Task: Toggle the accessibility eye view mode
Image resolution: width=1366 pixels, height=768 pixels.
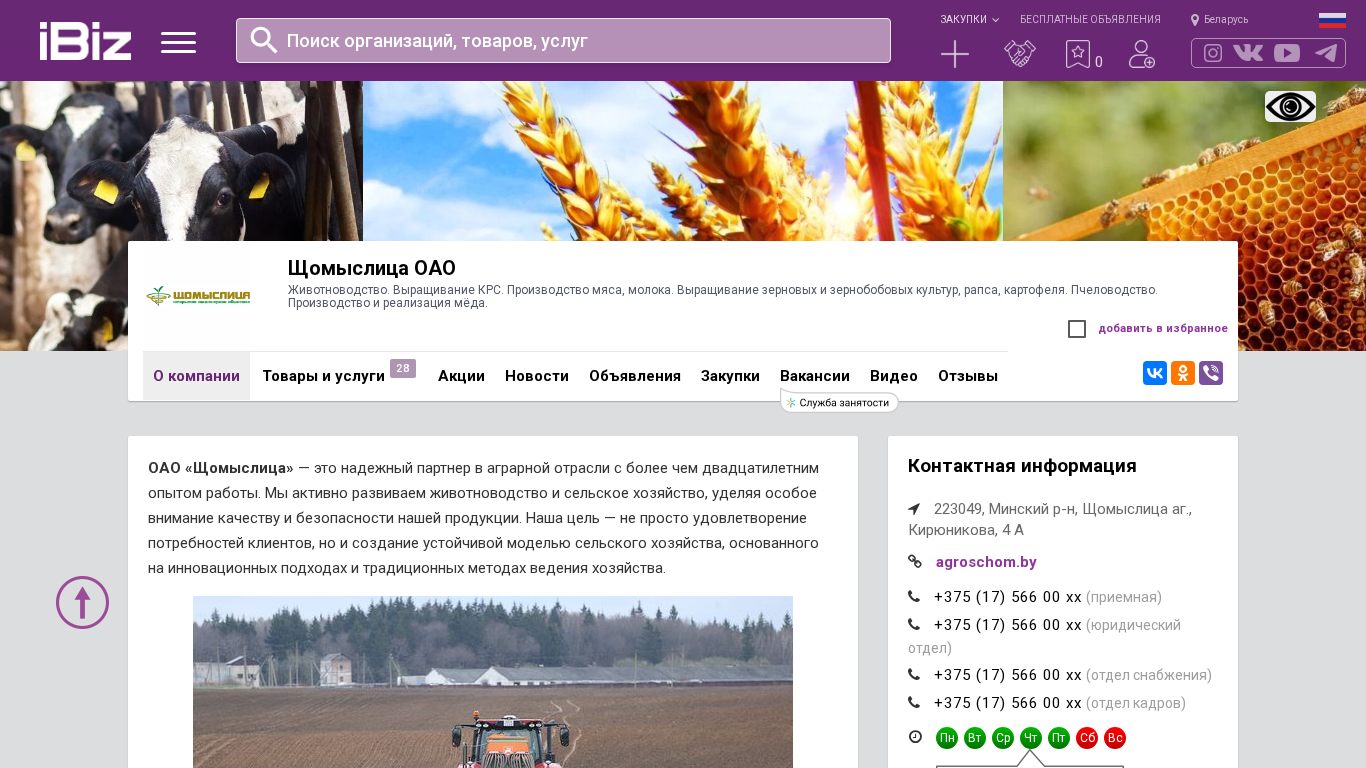Action: click(1290, 106)
